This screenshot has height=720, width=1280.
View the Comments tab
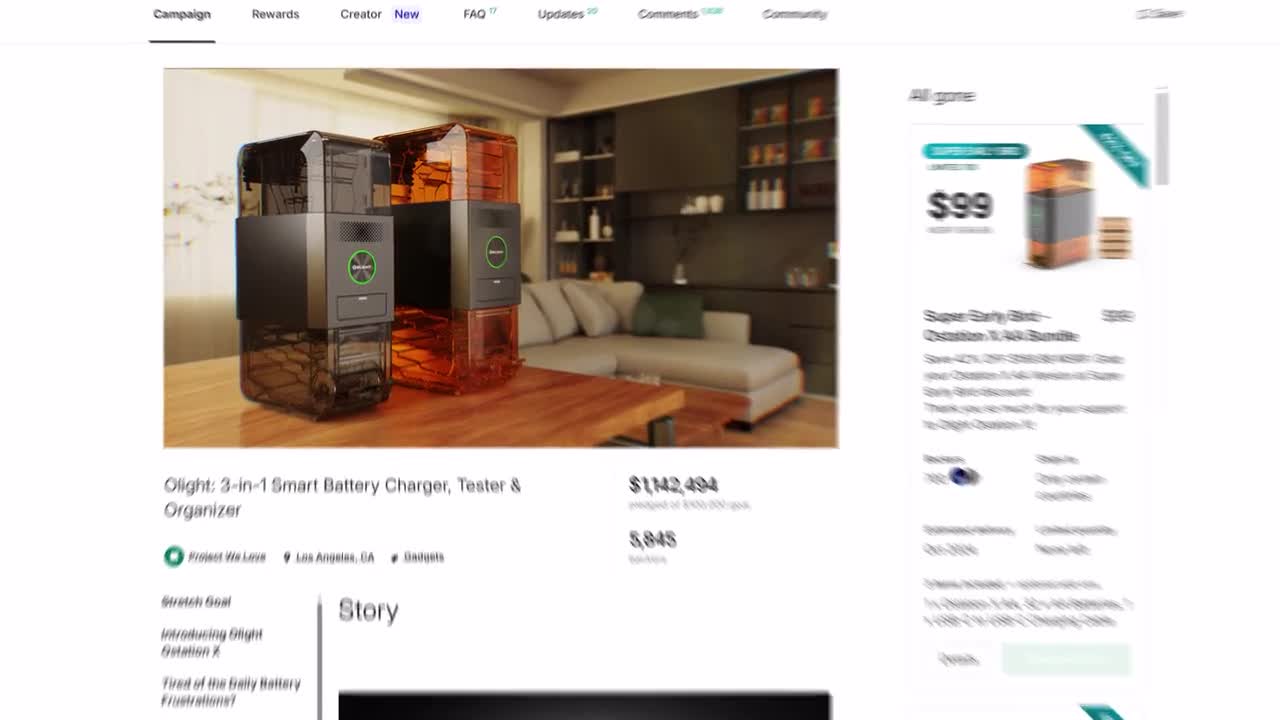680,14
